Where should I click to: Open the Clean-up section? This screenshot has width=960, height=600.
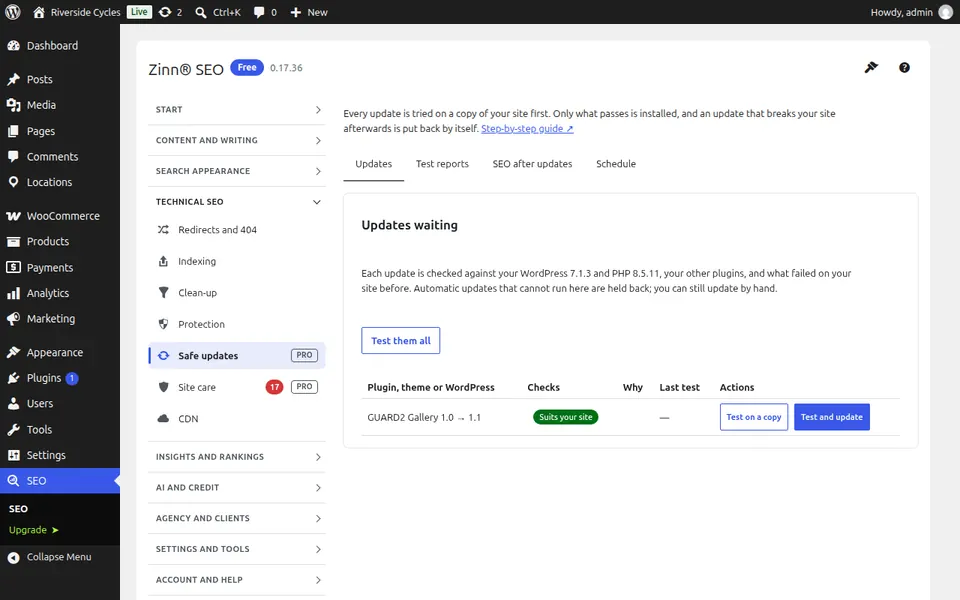tap(237, 293)
